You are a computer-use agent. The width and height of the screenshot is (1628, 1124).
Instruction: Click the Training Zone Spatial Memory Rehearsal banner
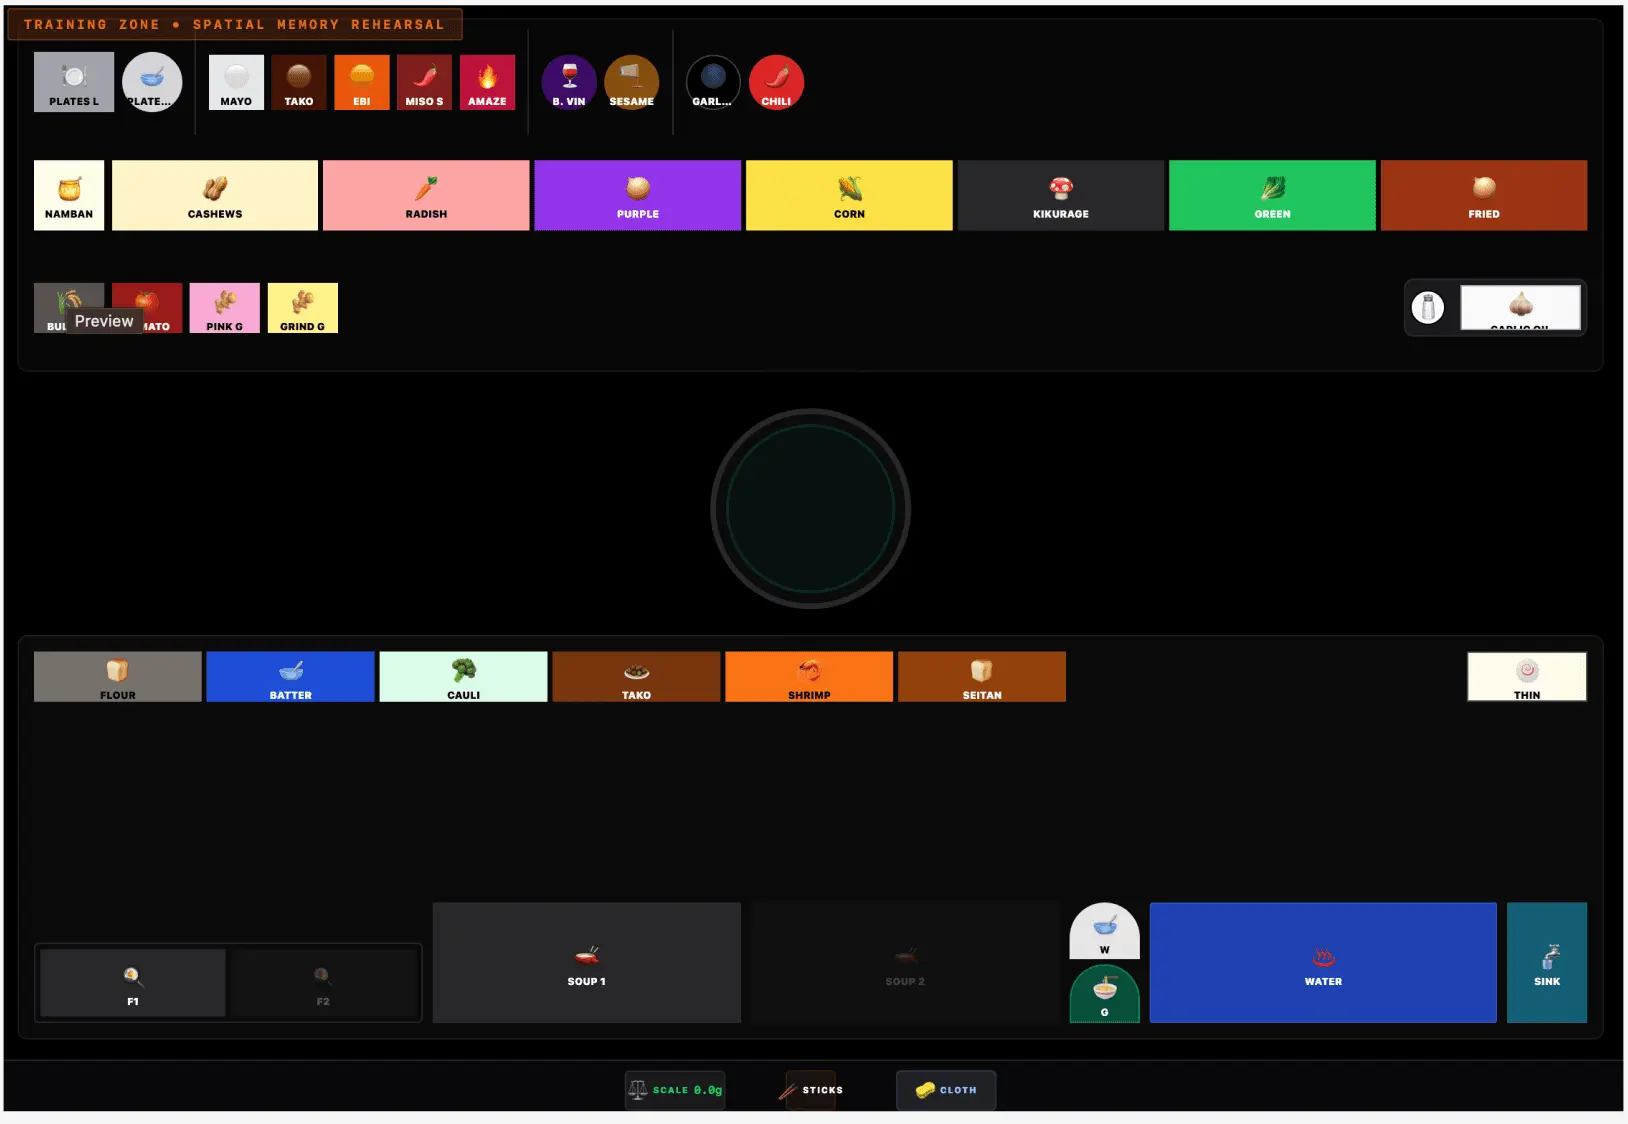[235, 24]
